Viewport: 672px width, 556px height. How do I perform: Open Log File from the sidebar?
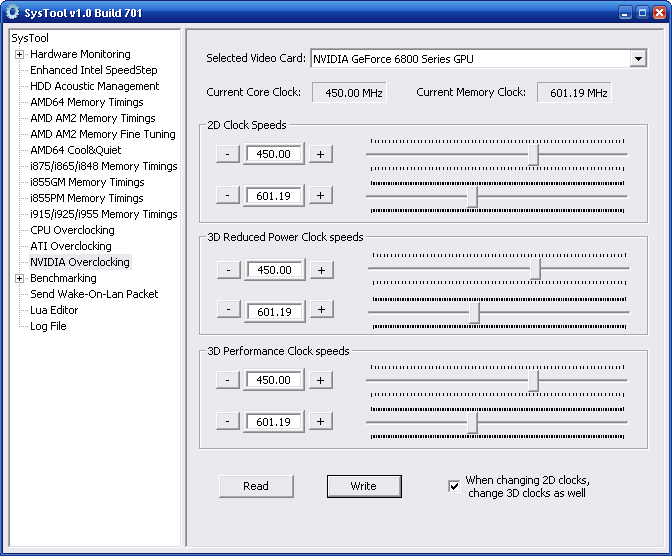pos(48,326)
